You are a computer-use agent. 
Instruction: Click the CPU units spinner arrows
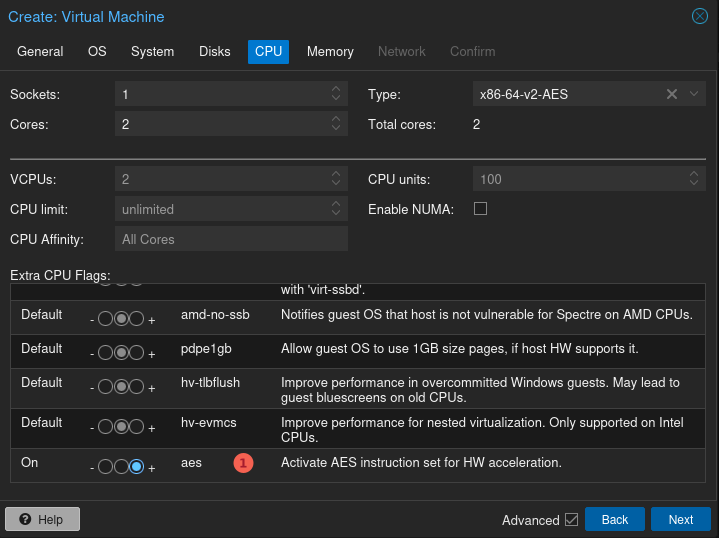tap(695, 180)
